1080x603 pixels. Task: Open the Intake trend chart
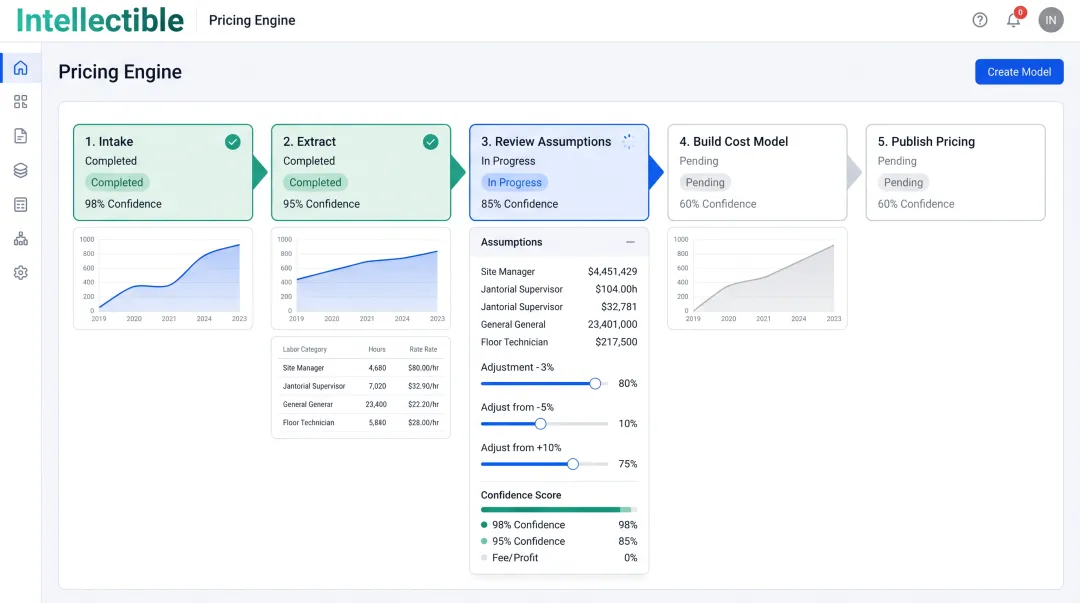163,278
